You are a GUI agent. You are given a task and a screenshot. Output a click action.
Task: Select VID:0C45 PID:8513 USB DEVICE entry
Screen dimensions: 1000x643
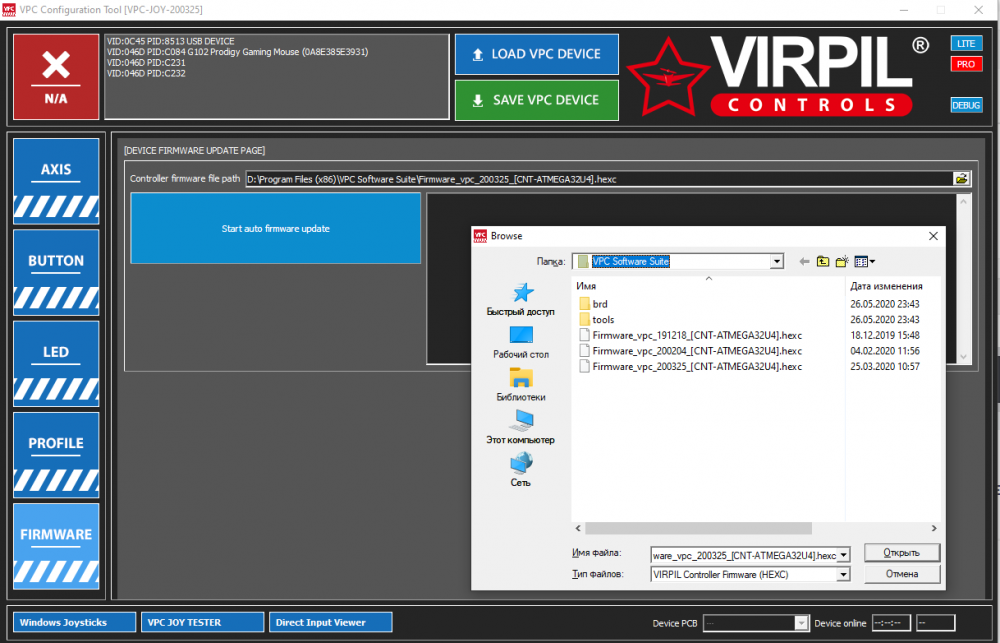click(x=170, y=41)
